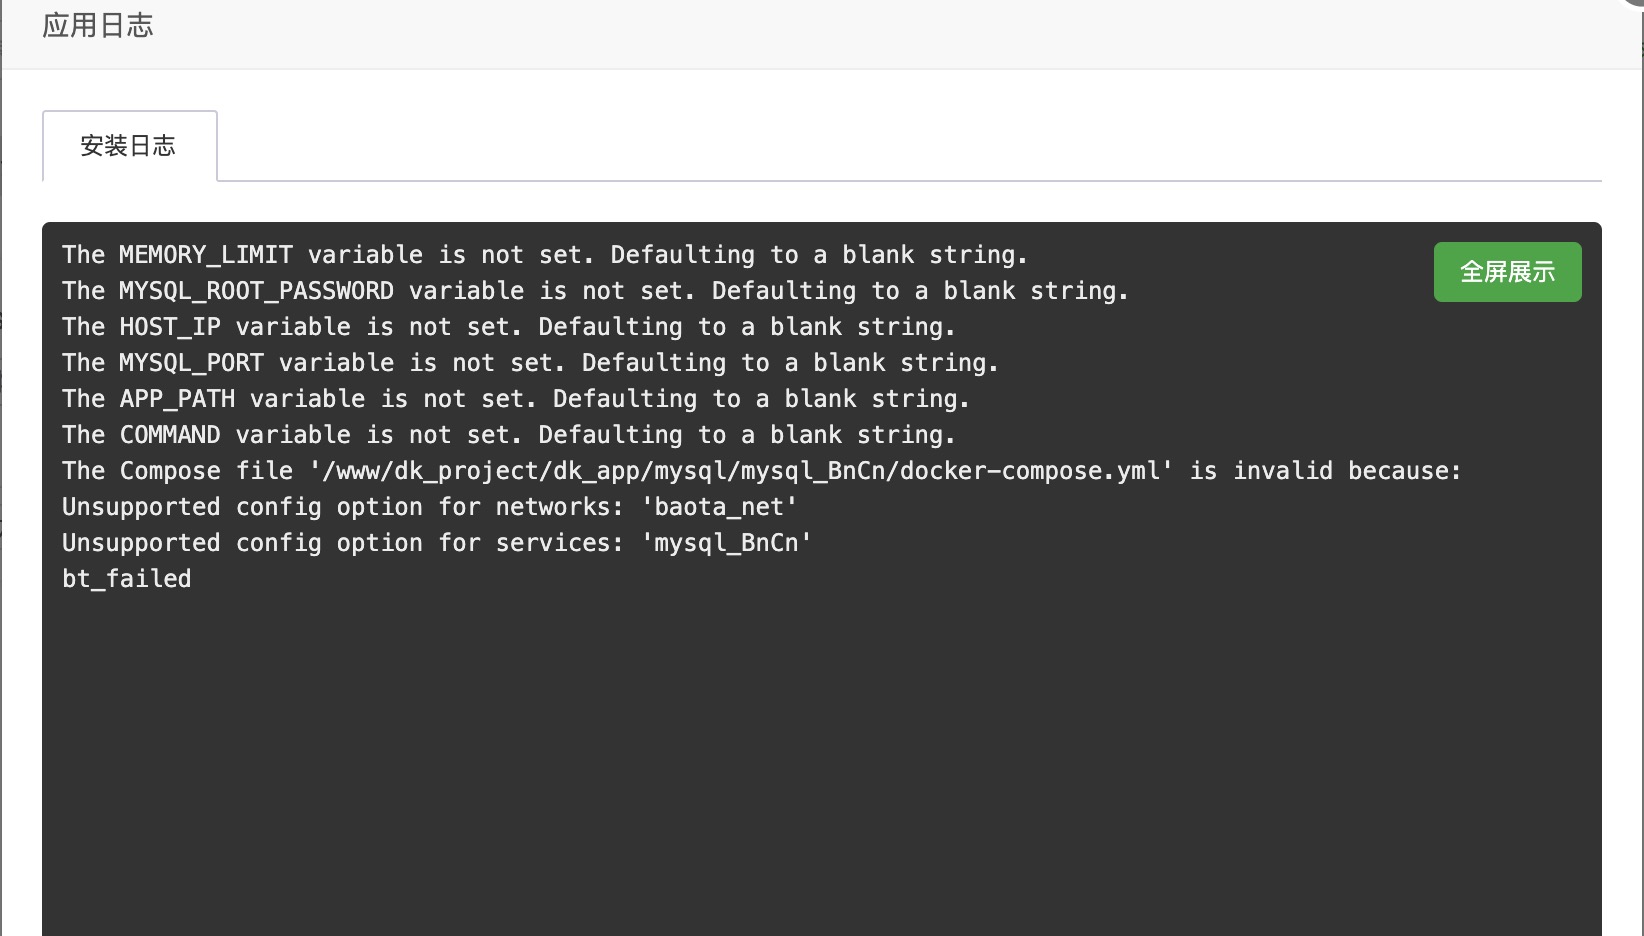Select the MYSQL_ROOT_PASSWORD warning line
Screen dimensions: 1644x936
(595, 291)
